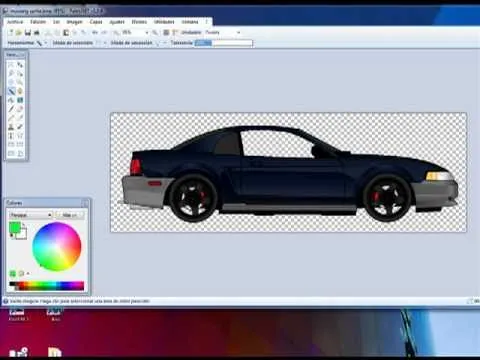Select the Rounded Rectangle tool
The height and width of the screenshot is (360, 480).
click(20, 145)
